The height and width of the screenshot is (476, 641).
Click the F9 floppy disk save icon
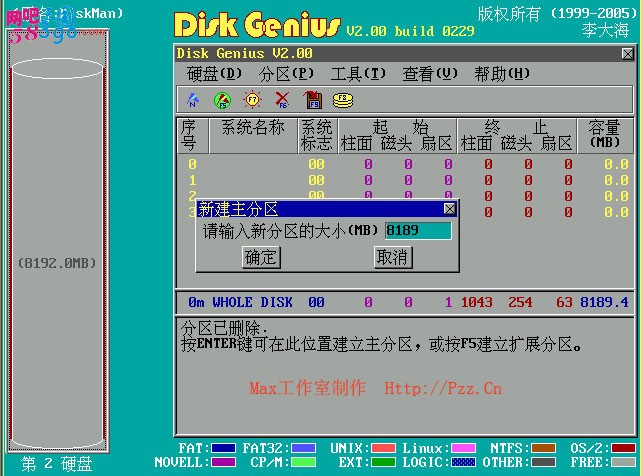pos(312,100)
